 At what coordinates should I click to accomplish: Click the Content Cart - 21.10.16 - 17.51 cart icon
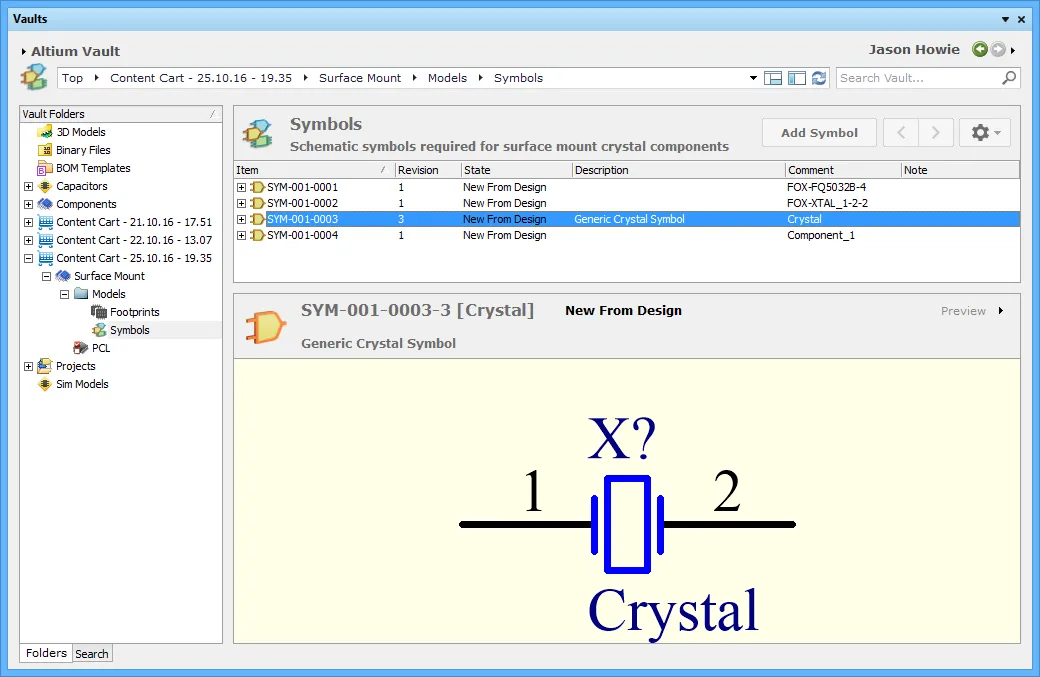click(x=45, y=222)
